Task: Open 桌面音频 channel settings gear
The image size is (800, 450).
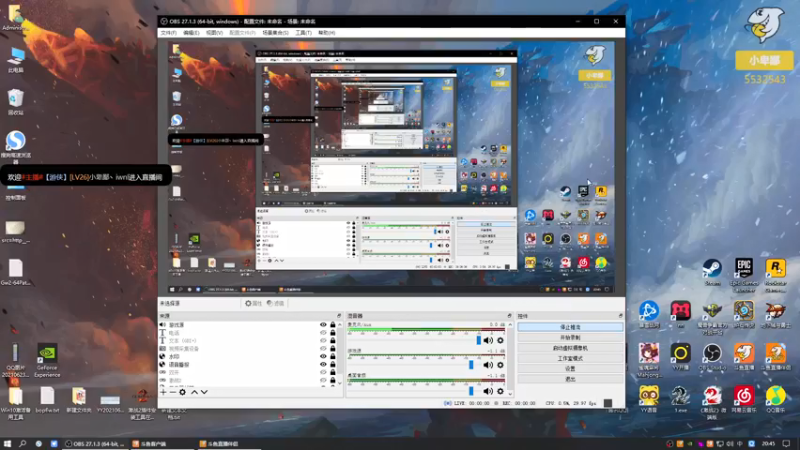Action: [x=501, y=391]
